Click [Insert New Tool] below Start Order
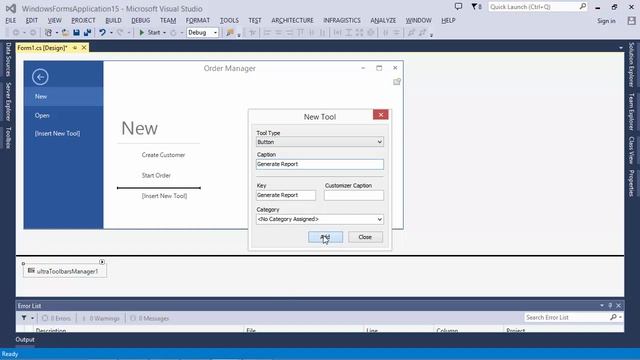 [x=164, y=196]
